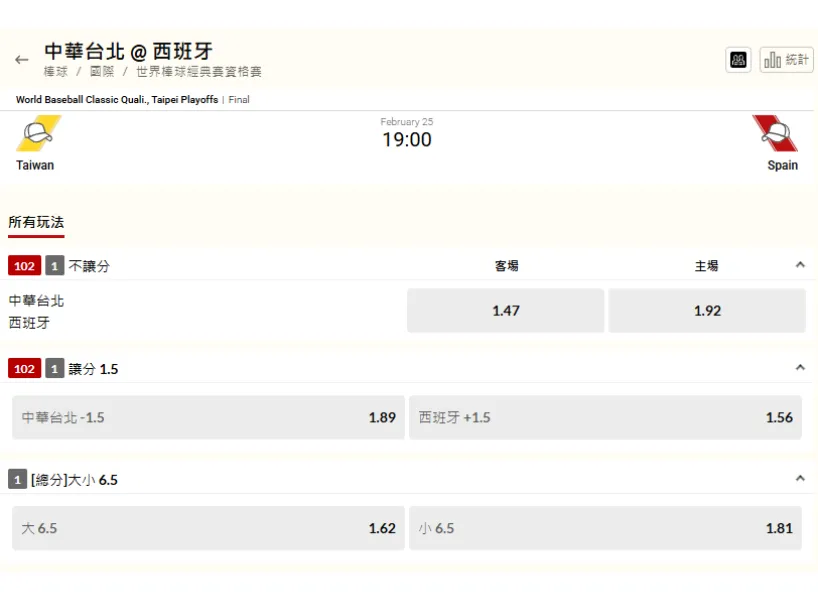818x600 pixels.
Task: Click the 1 badge beside [總分]大小 6.5
Action: (x=17, y=479)
